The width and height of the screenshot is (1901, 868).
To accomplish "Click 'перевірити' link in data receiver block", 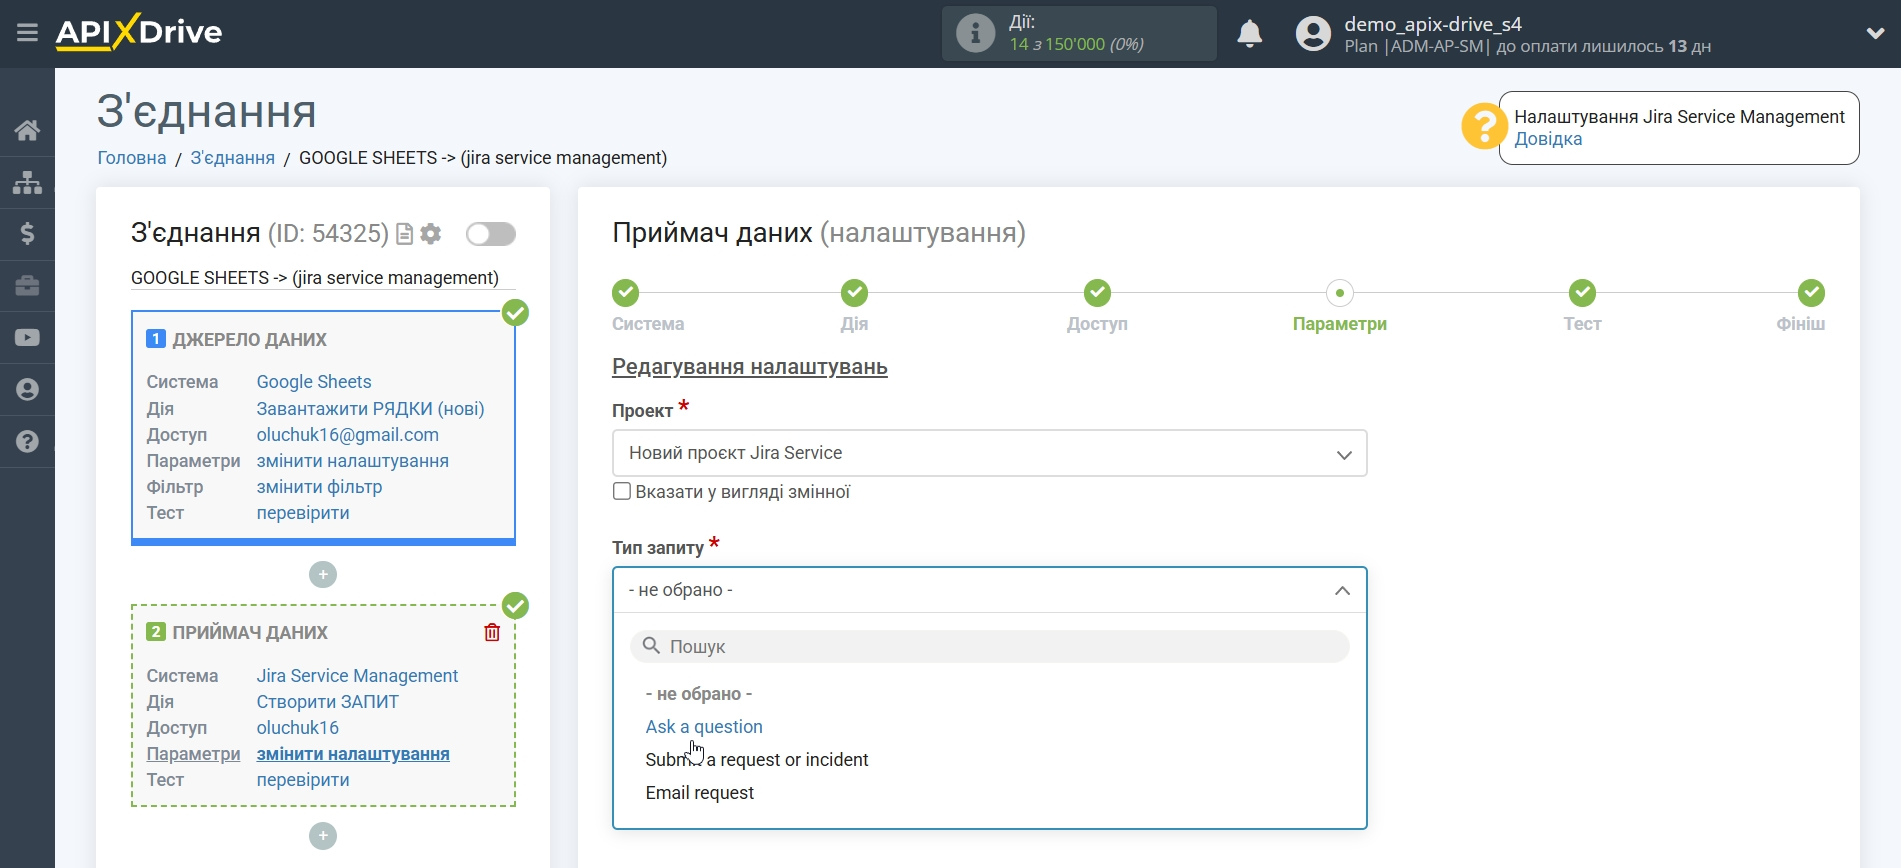I will click(x=303, y=780).
